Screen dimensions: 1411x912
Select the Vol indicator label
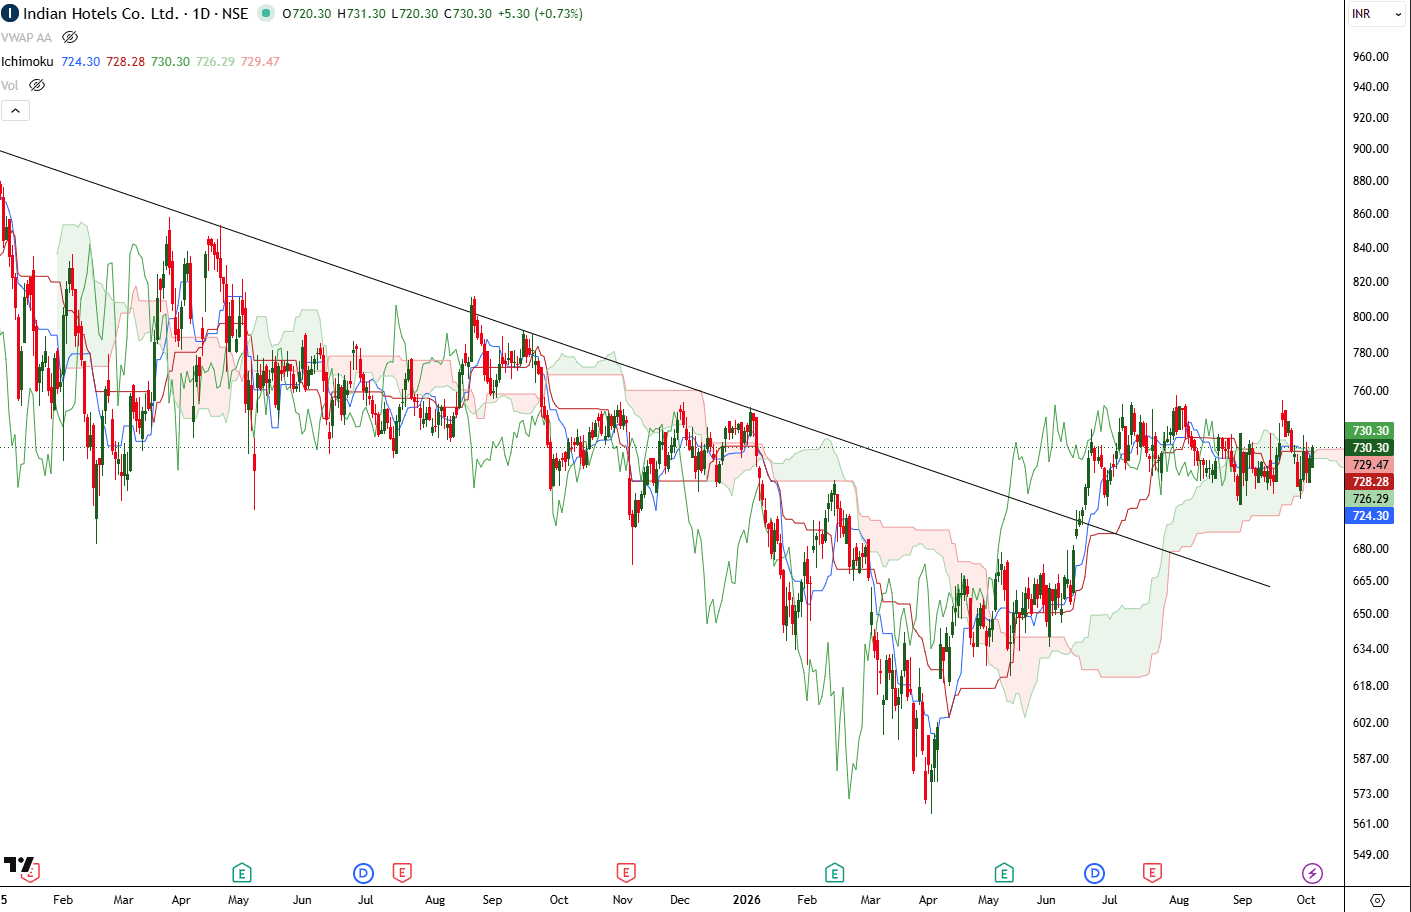tap(10, 85)
